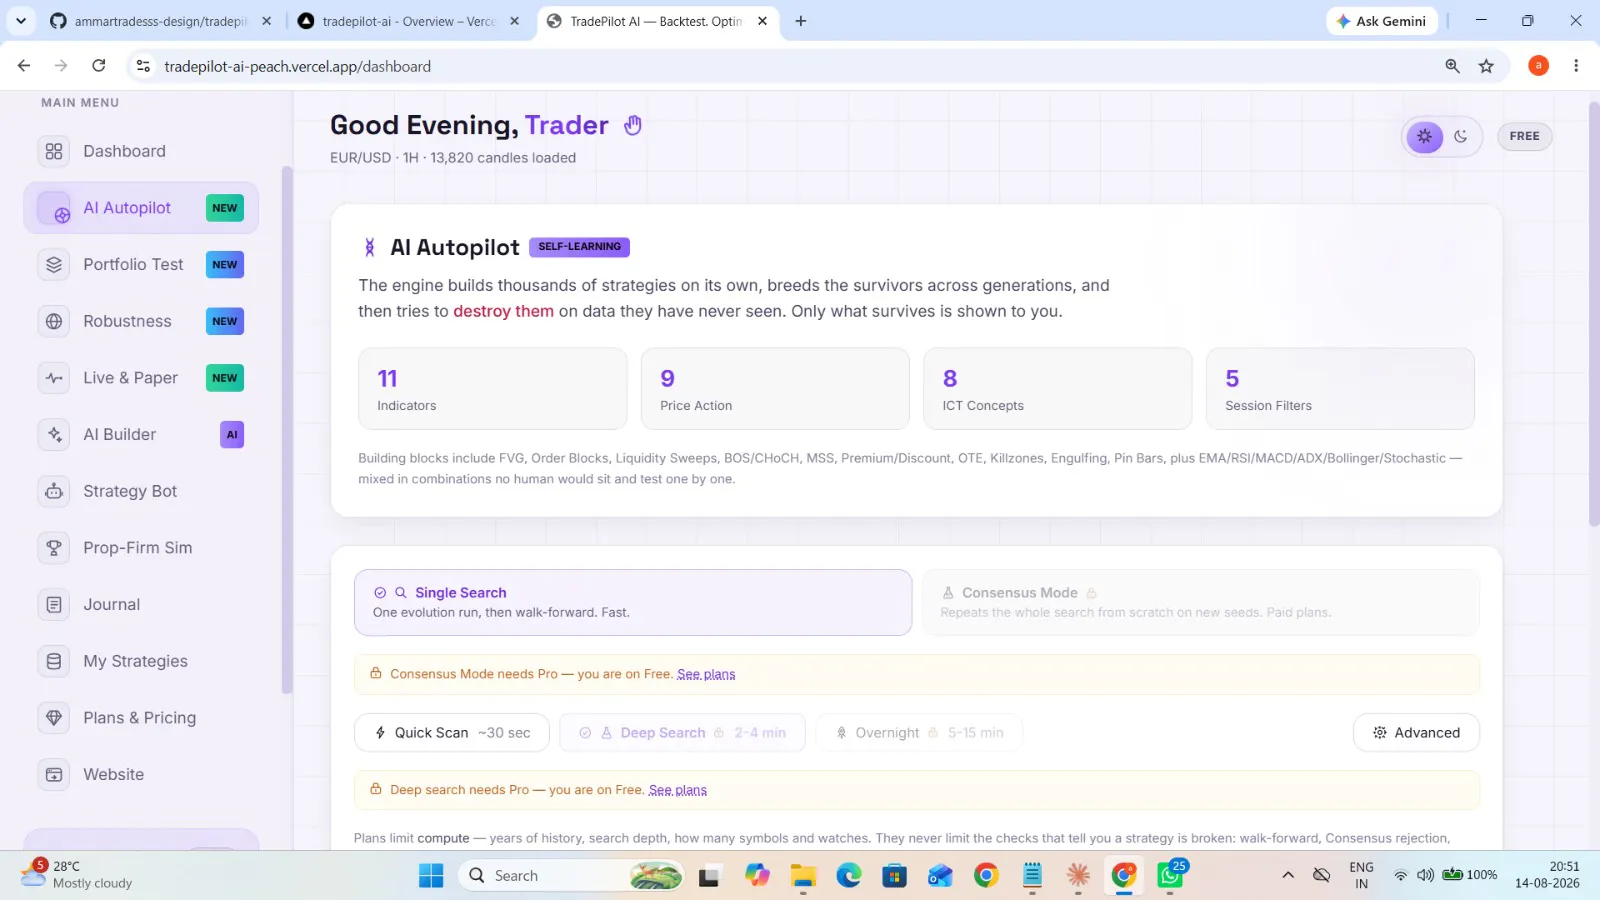This screenshot has height=900, width=1600.
Task: Open the zoom magnifier in address bar
Action: point(1452,66)
